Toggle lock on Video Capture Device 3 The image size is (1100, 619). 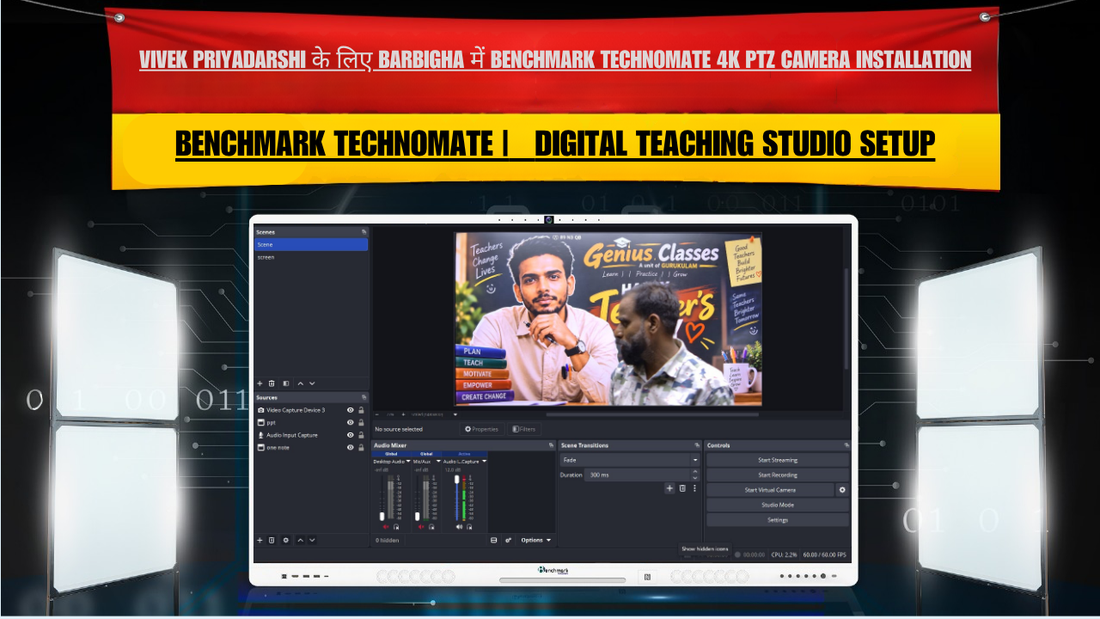pyautogui.click(x=361, y=410)
